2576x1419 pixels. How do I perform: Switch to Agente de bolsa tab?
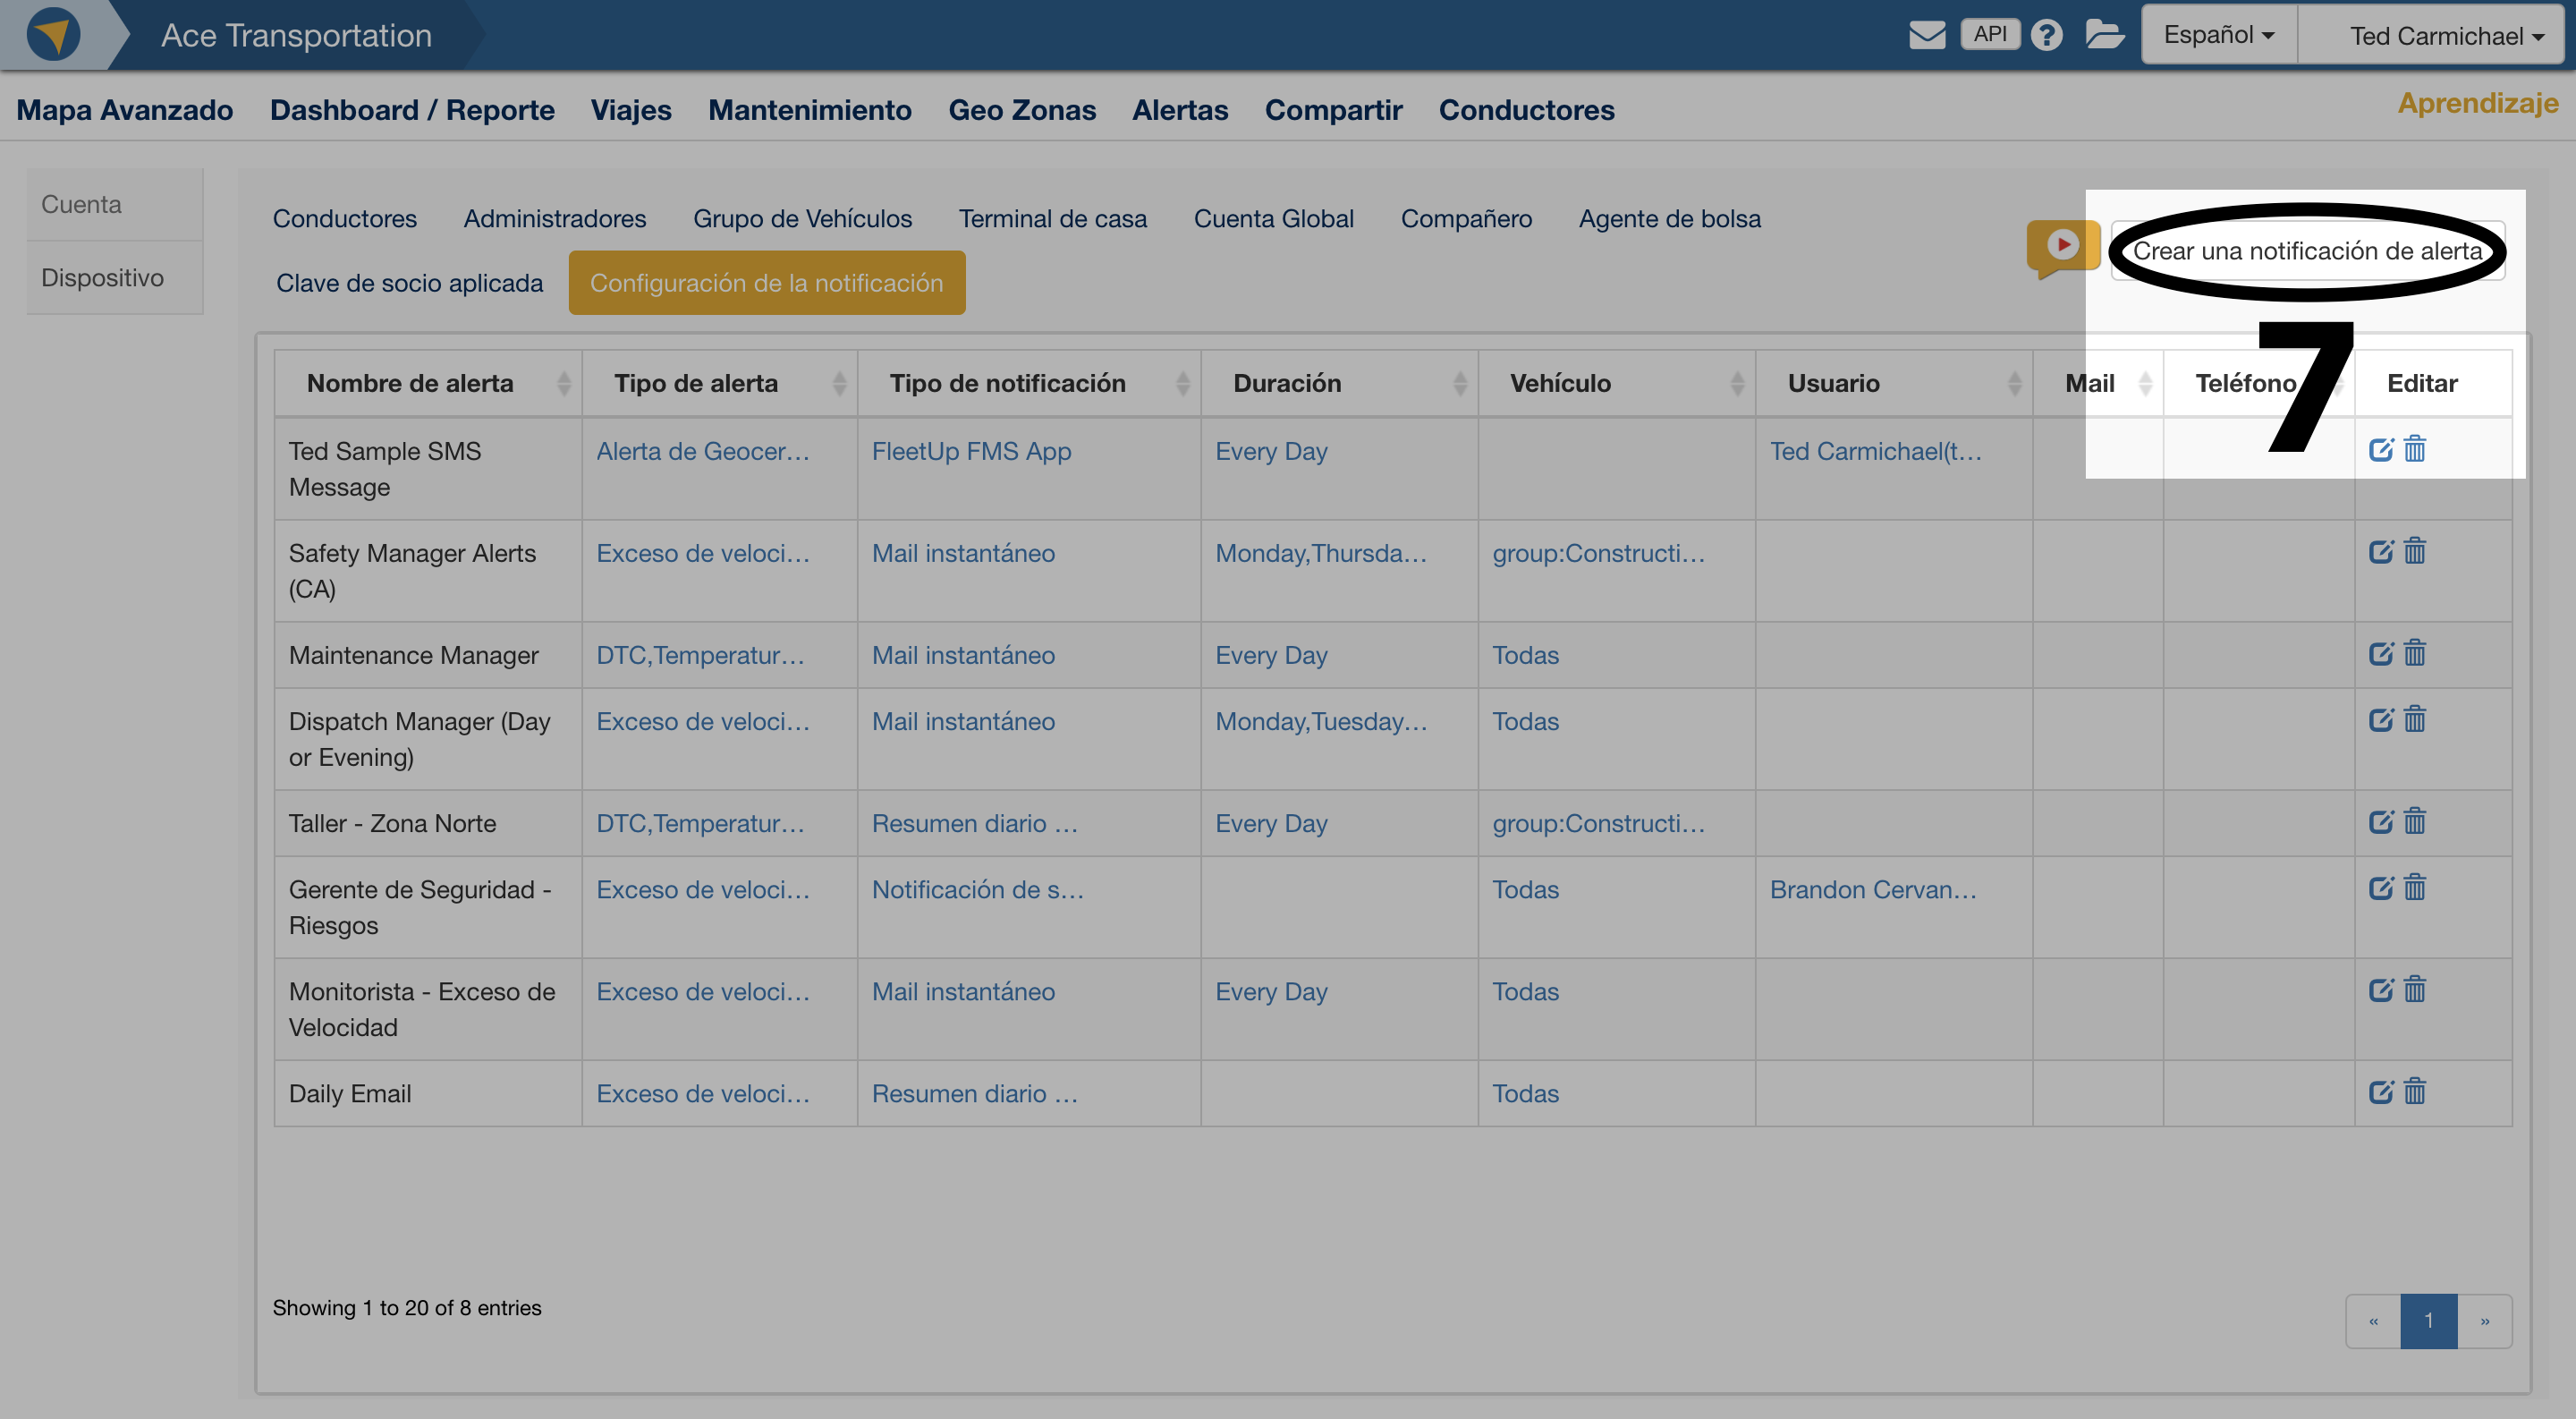(1669, 218)
